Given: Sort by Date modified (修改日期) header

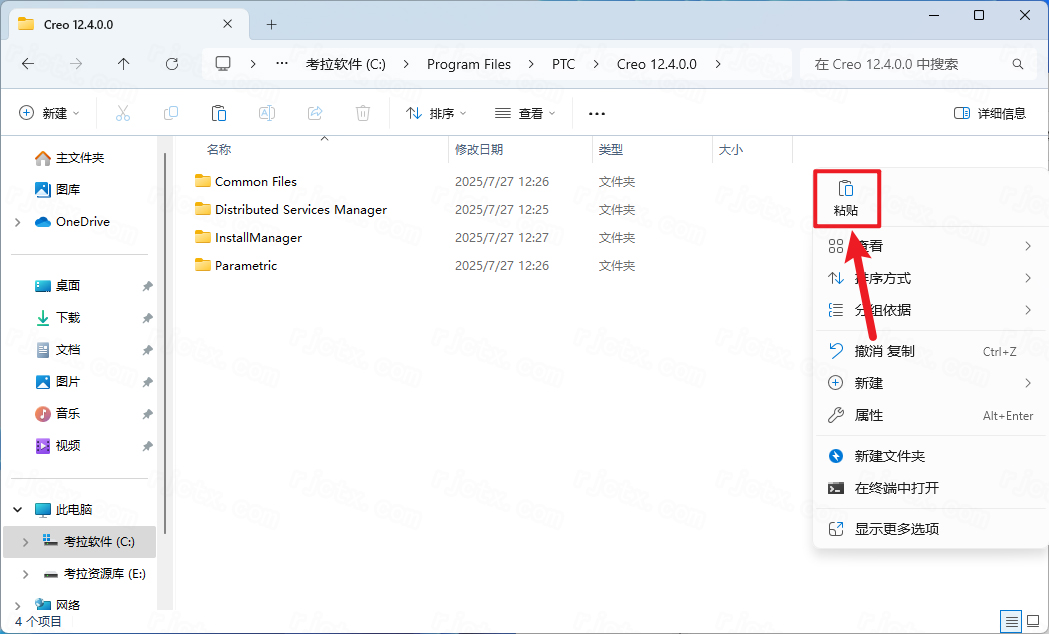Looking at the screenshot, I should tap(479, 150).
